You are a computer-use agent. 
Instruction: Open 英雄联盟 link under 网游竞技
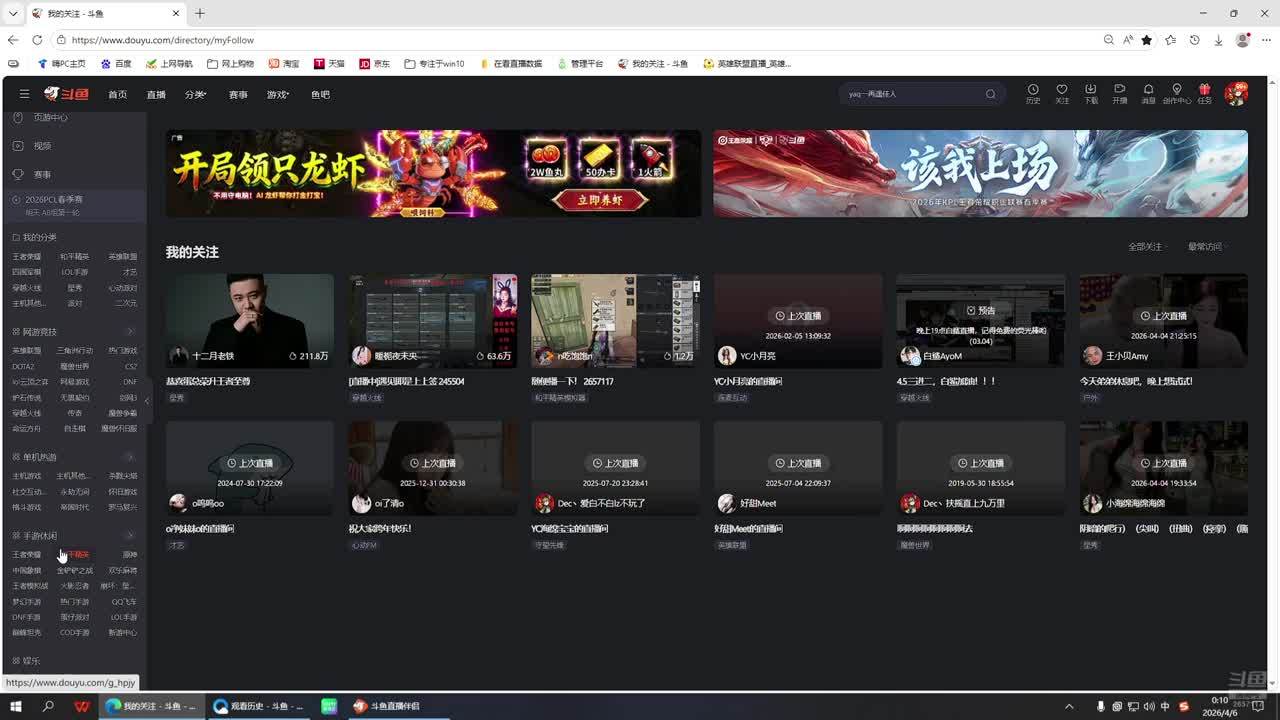click(x=26, y=351)
